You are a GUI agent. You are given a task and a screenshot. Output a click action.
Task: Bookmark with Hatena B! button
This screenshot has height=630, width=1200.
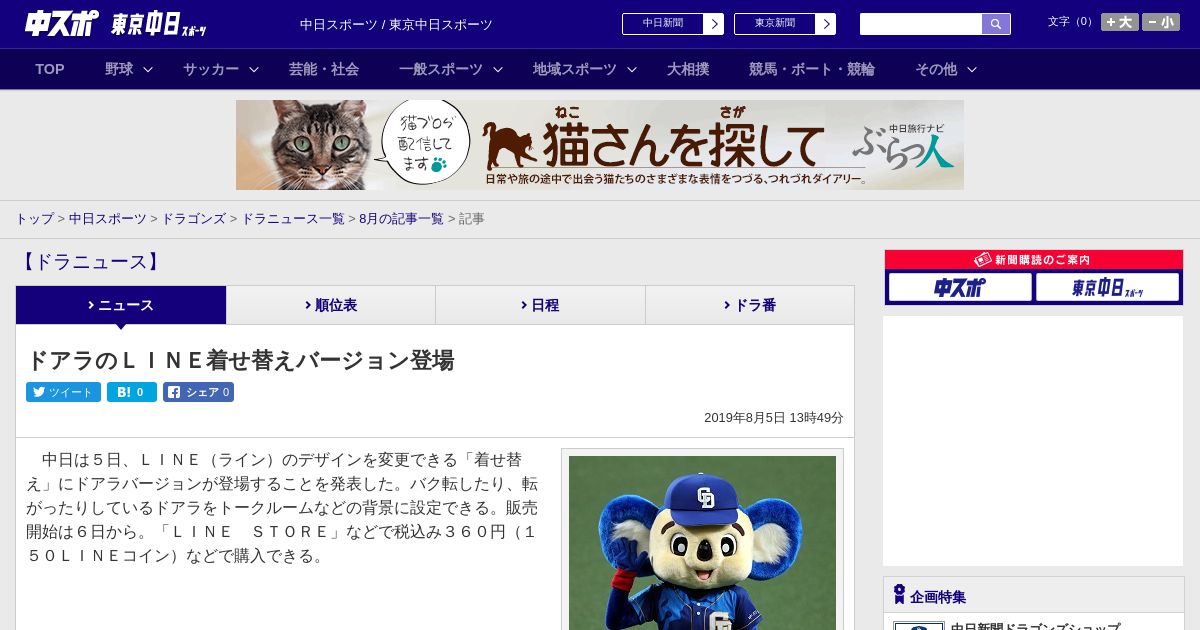tap(132, 392)
